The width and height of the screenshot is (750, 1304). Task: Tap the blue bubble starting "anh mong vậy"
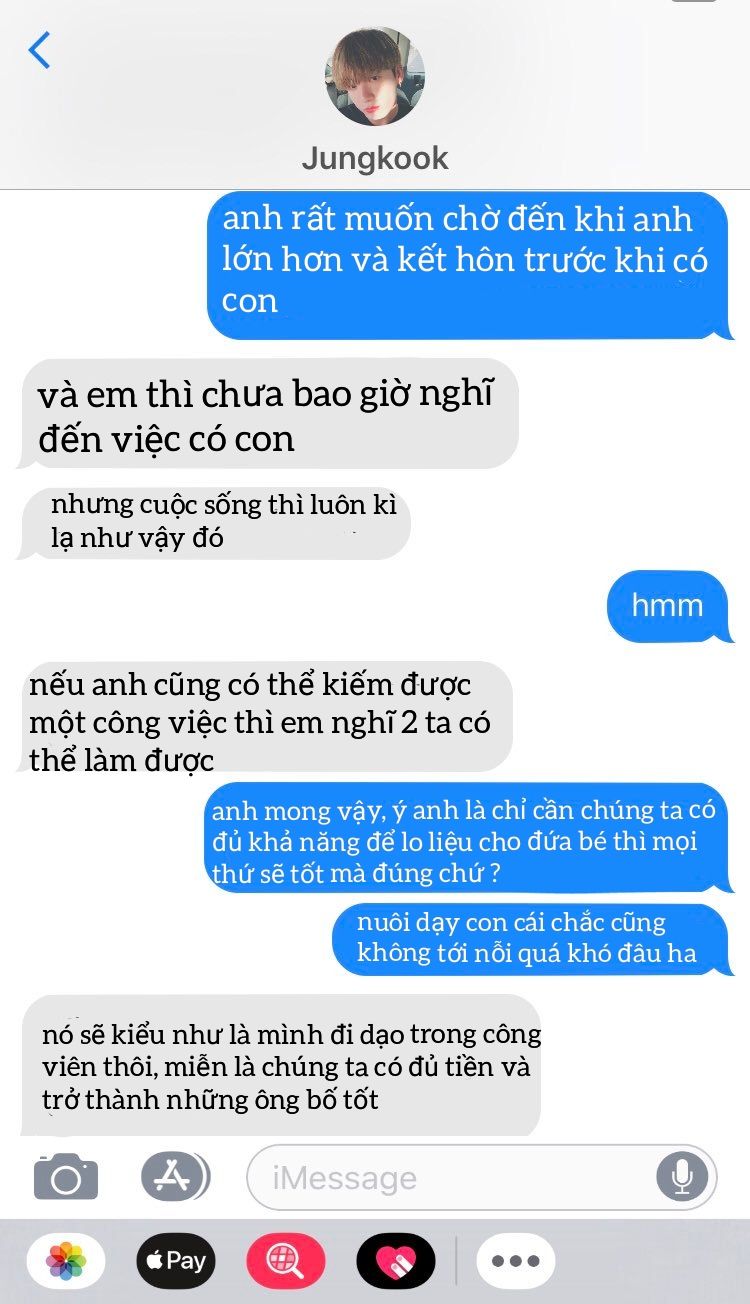click(x=468, y=838)
